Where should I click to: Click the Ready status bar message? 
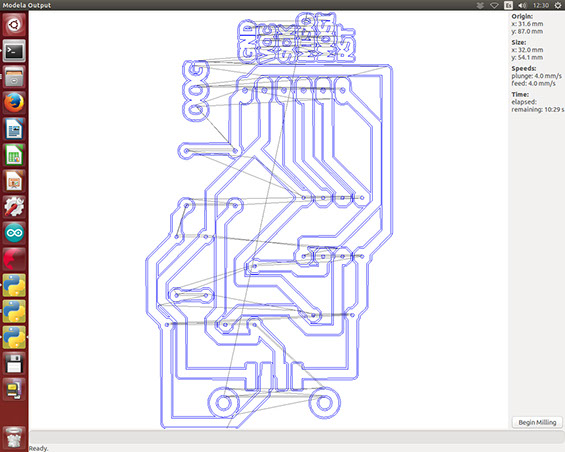38,448
